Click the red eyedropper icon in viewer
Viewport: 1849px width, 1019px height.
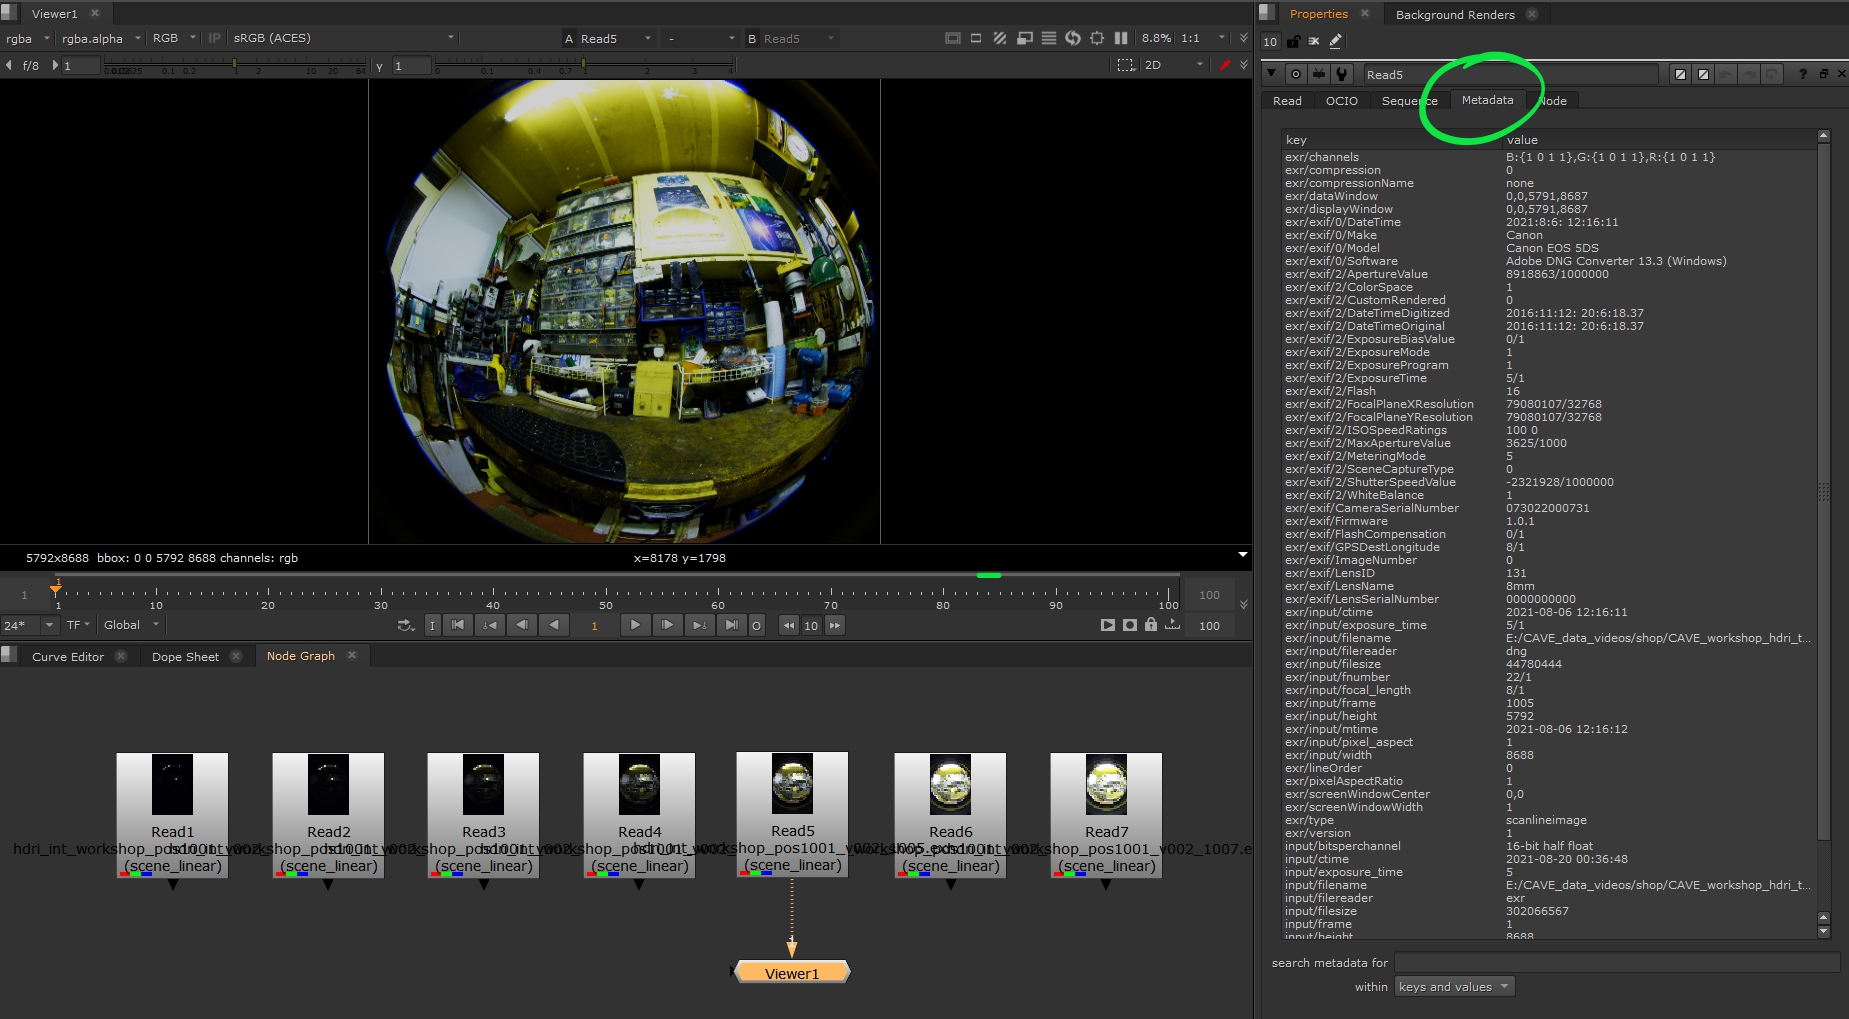coord(1224,65)
